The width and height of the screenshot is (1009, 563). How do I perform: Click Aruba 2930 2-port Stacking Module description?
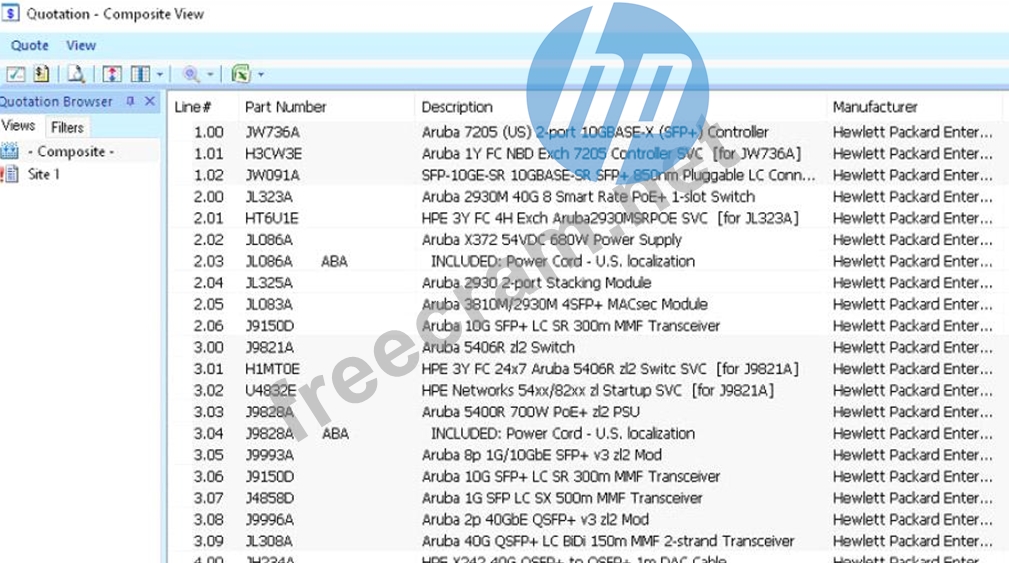536,283
